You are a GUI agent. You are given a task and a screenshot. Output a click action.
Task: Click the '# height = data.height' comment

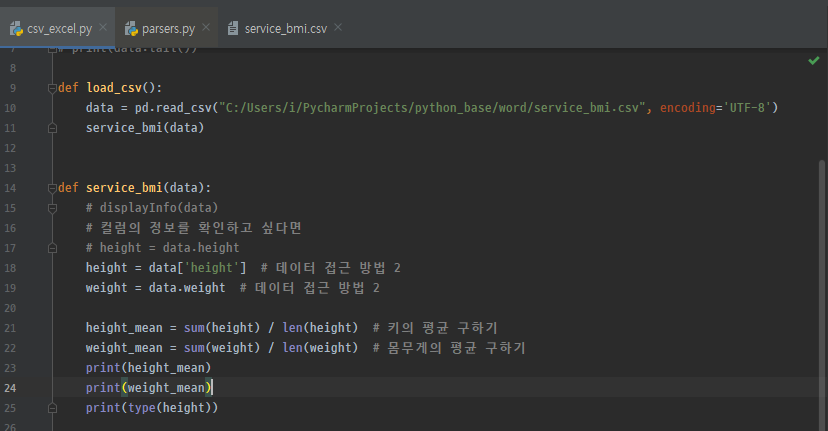point(163,248)
